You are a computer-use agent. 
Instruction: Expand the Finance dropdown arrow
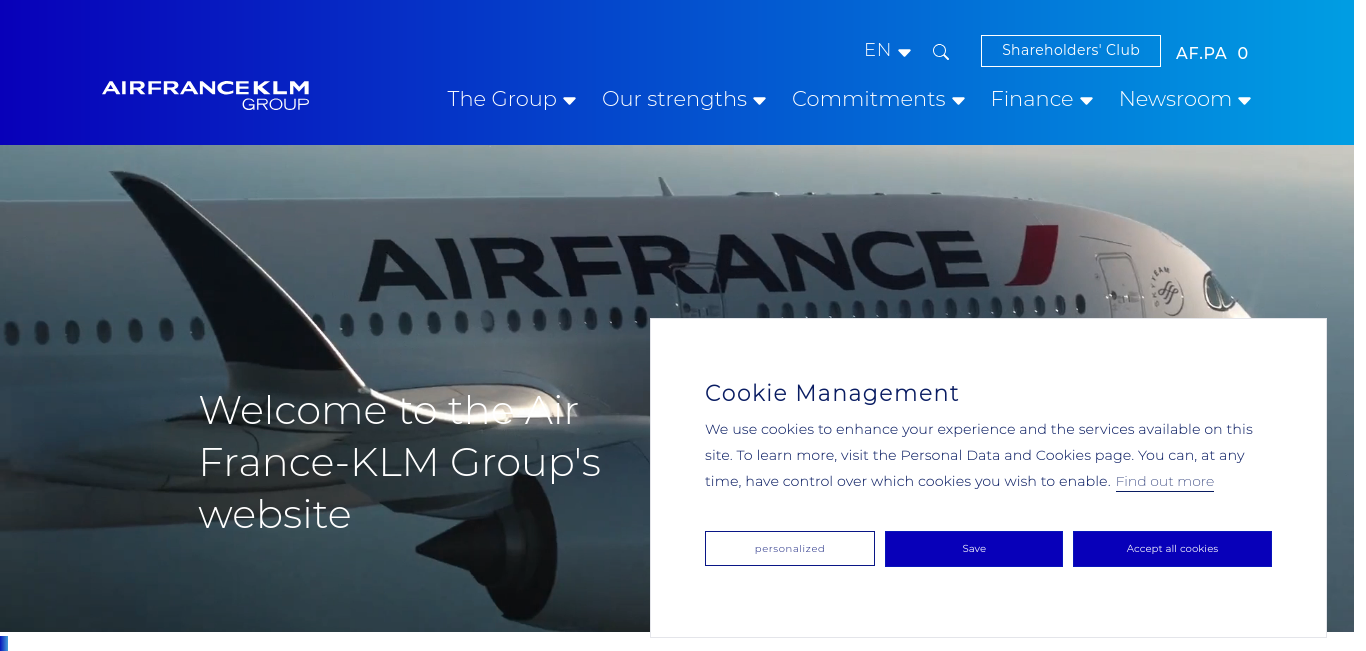(1087, 101)
